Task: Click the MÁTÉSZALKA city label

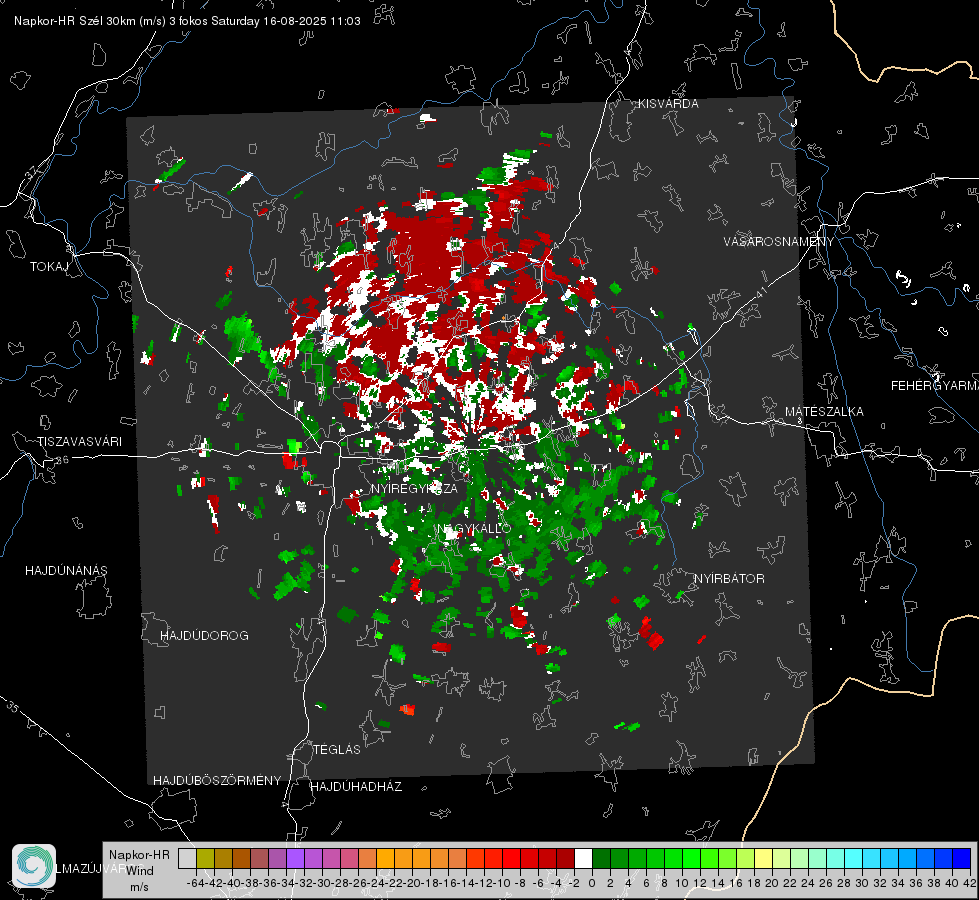Action: (x=824, y=412)
